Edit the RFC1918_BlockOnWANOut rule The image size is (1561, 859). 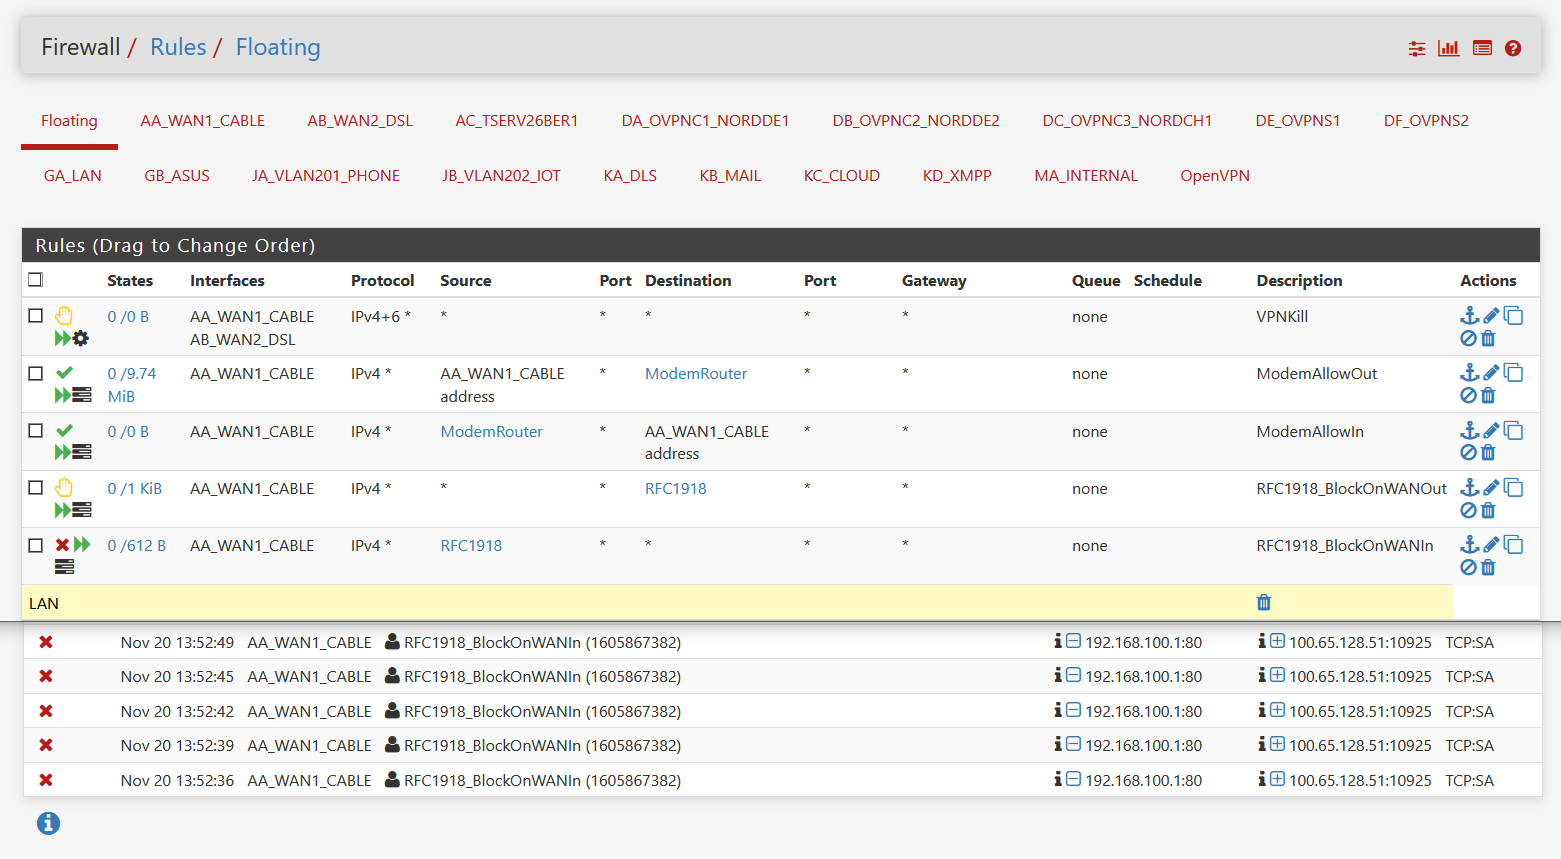1491,488
